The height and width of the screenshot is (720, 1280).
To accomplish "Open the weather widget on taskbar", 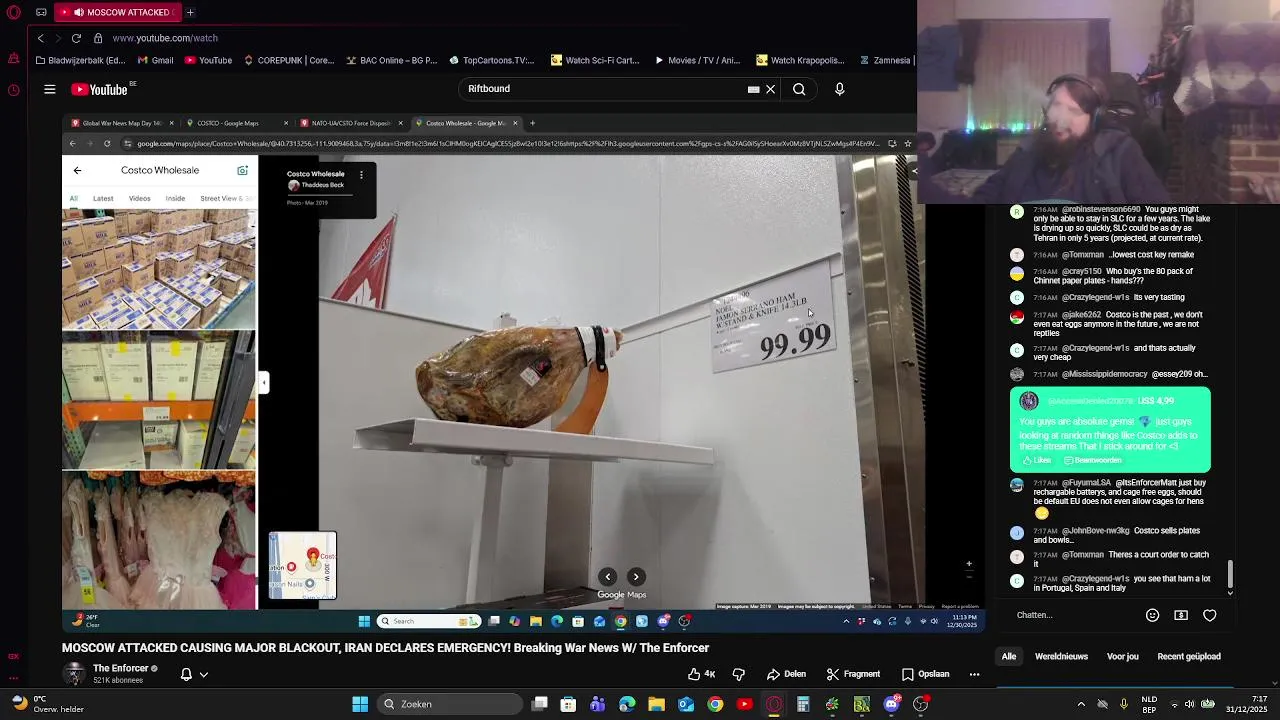I will (x=45, y=704).
